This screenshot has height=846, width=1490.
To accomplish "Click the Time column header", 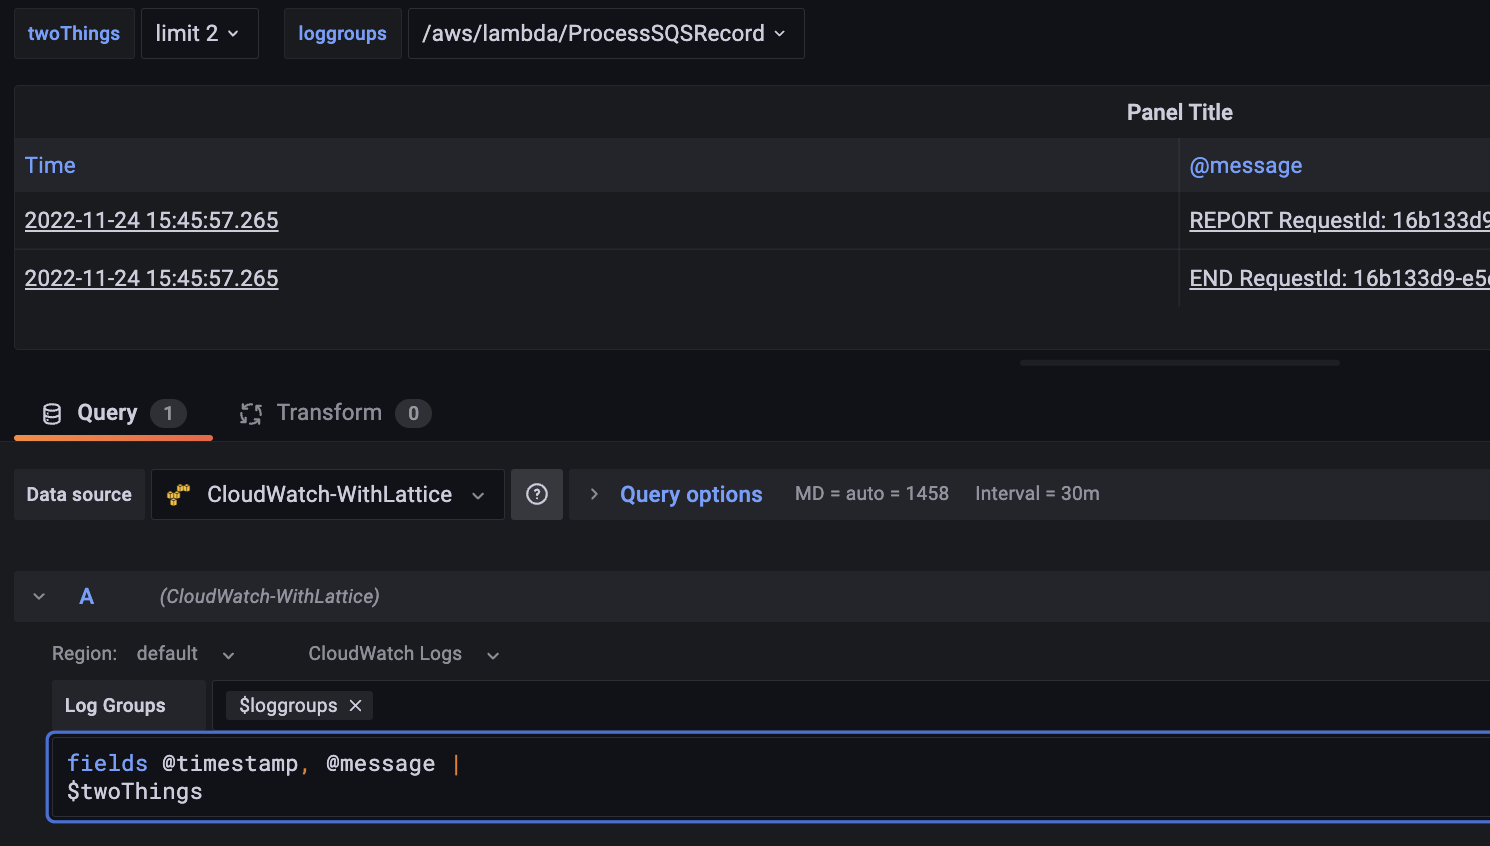I will click(x=49, y=165).
